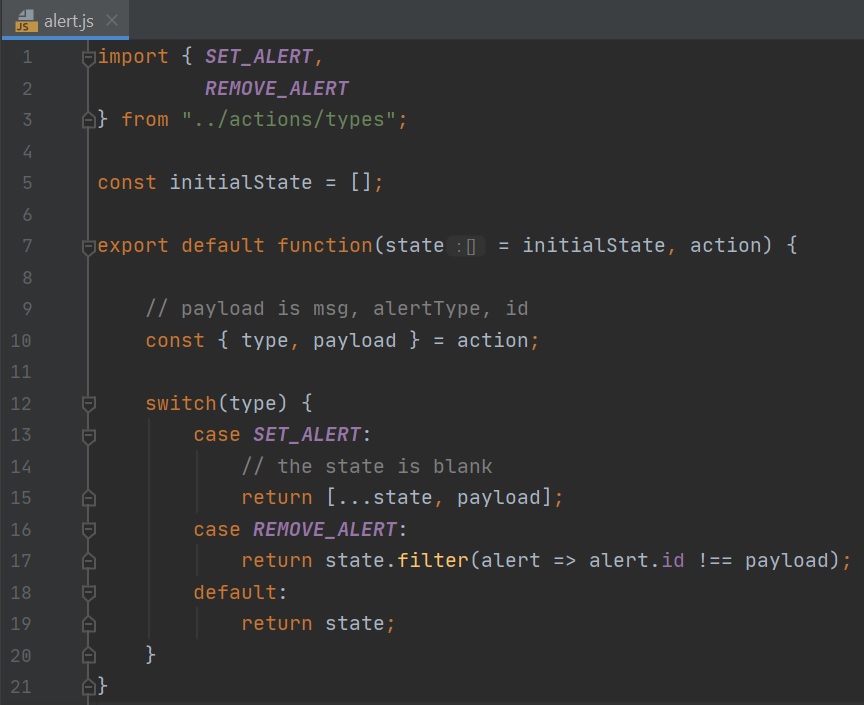Collapse the export default function on line 7
The height and width of the screenshot is (705, 864).
coord(88,246)
